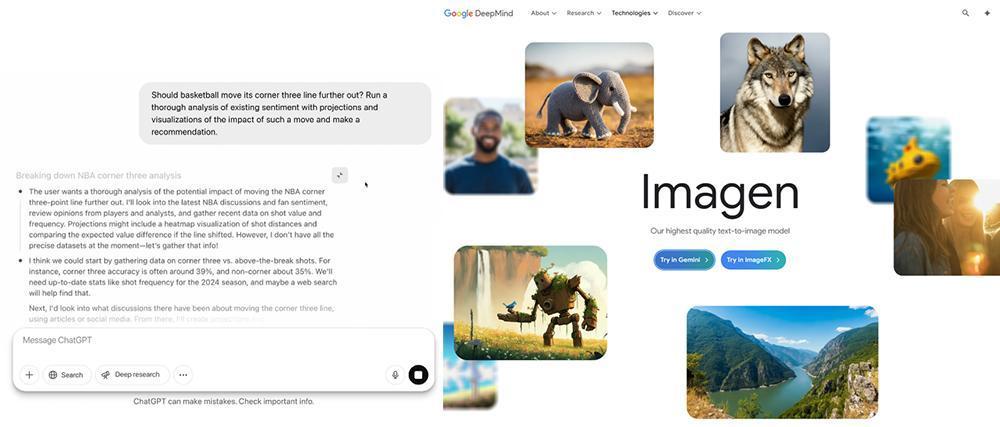Stop the response with the black stop button
Viewport: 1000px width, 427px height.
pyautogui.click(x=418, y=375)
